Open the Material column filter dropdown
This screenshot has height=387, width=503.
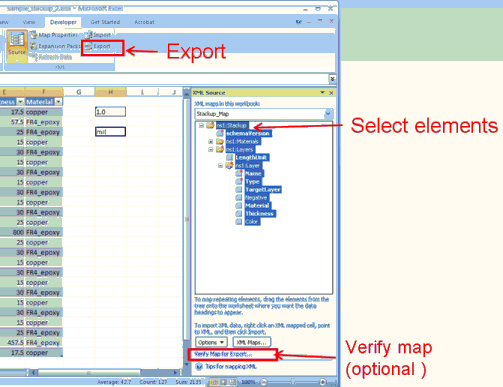(59, 102)
